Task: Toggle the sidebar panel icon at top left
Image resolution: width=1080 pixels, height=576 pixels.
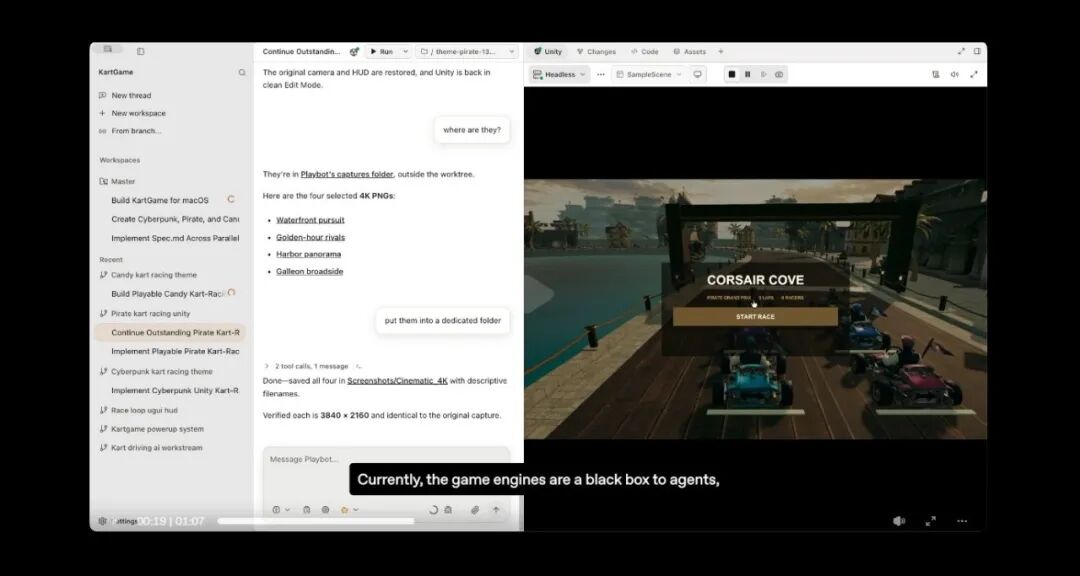Action: pyautogui.click(x=141, y=52)
